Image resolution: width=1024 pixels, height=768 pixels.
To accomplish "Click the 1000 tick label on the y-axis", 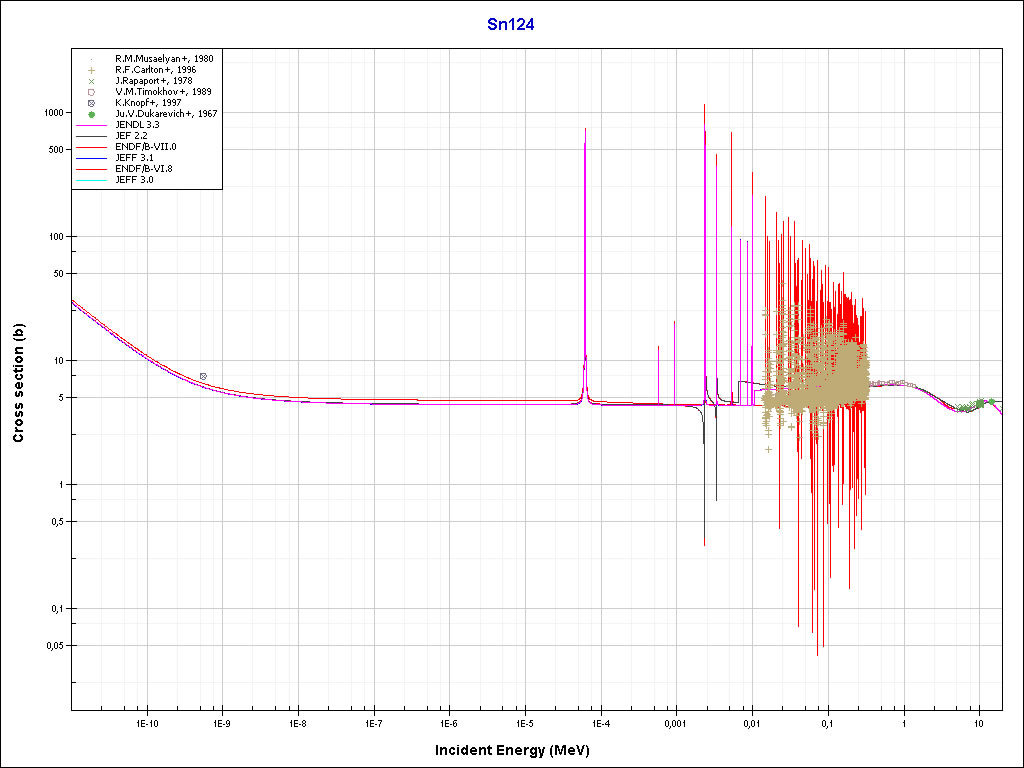I will tap(53, 113).
